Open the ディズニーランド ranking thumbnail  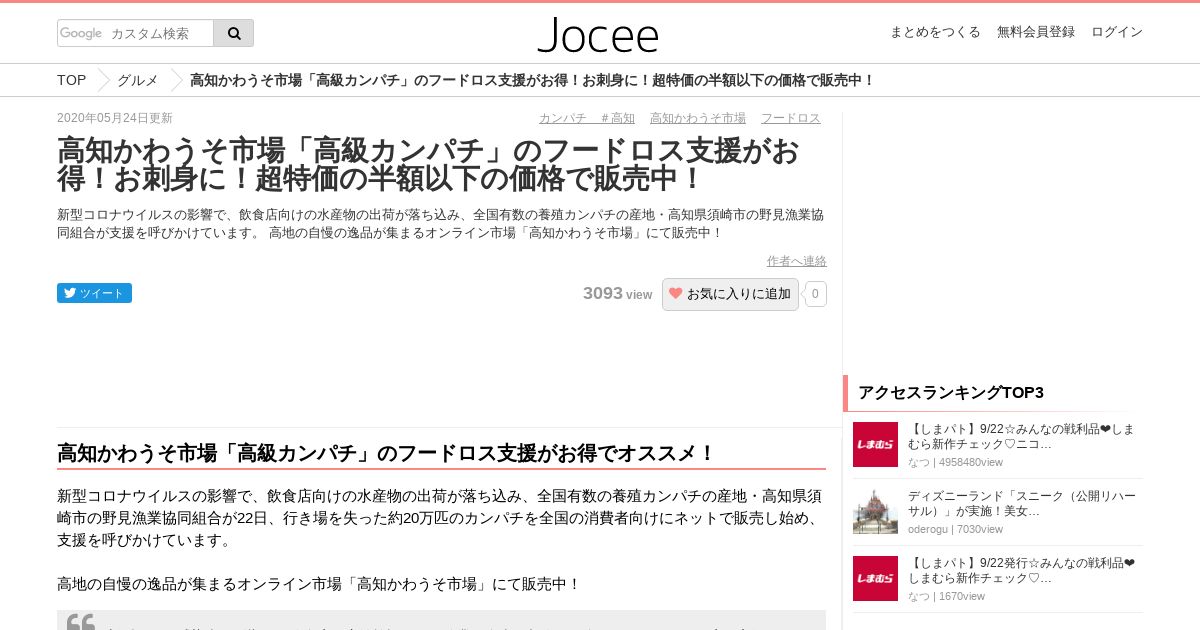point(875,511)
